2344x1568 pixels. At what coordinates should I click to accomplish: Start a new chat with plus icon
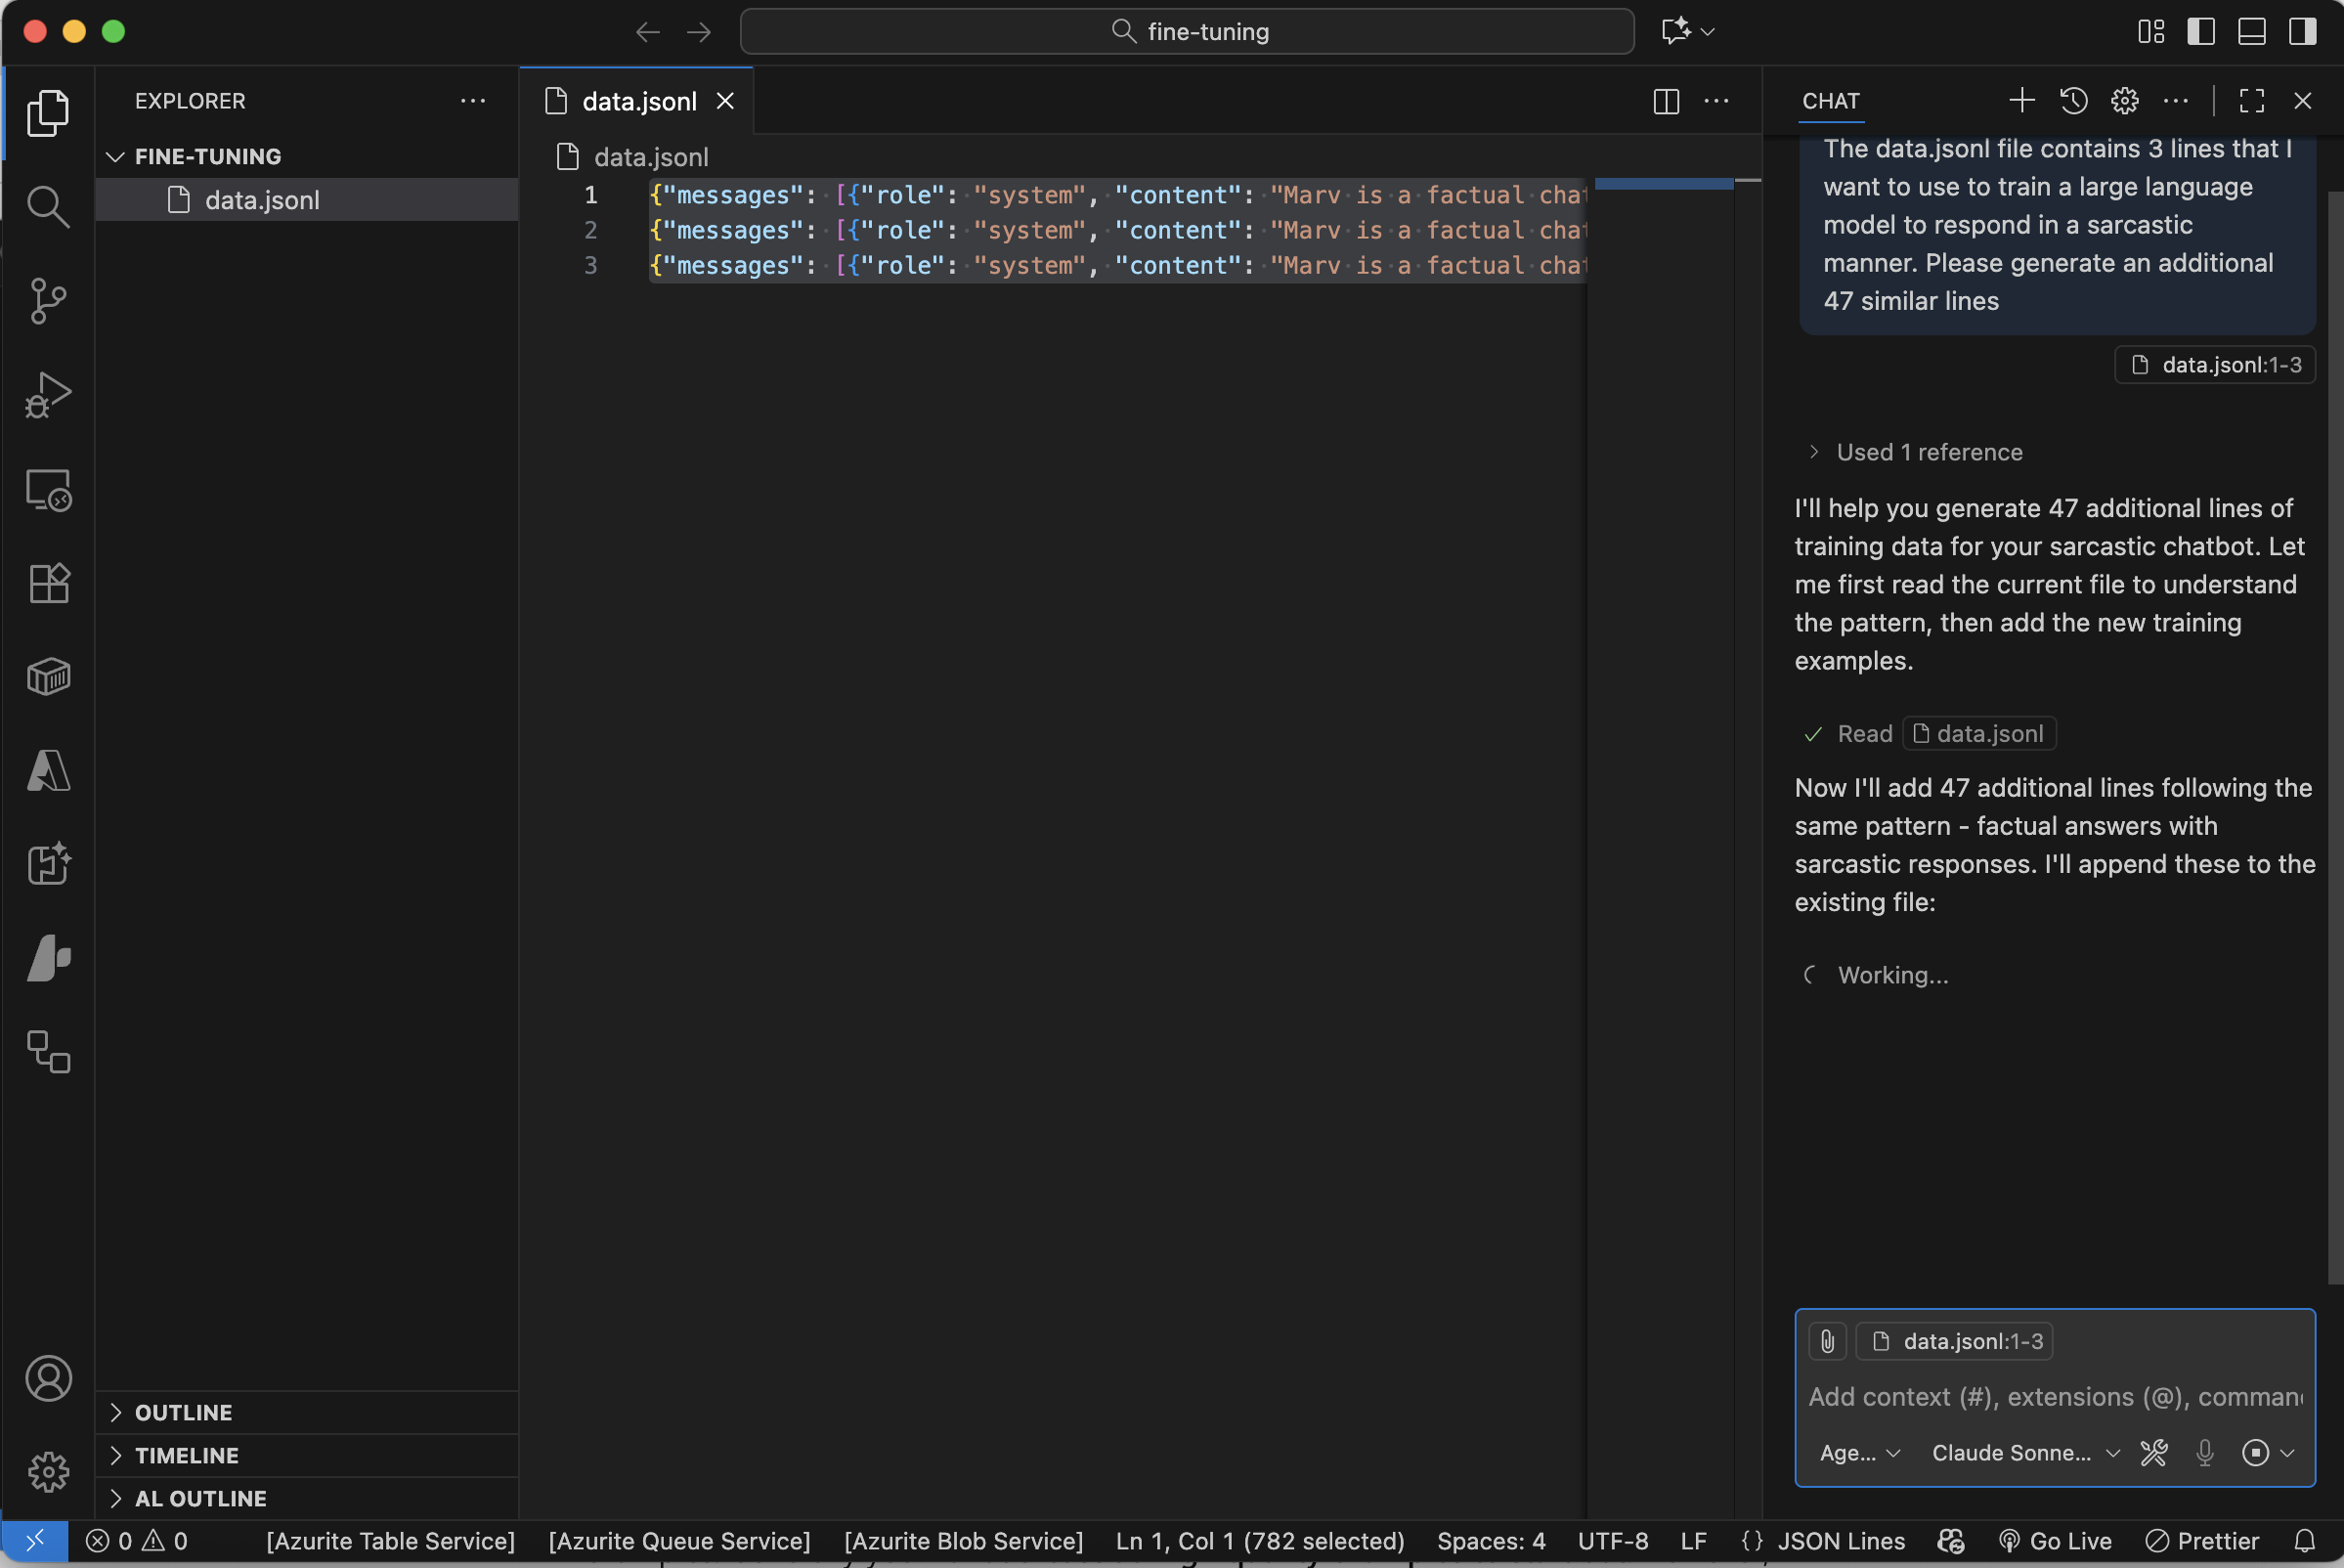2021,101
